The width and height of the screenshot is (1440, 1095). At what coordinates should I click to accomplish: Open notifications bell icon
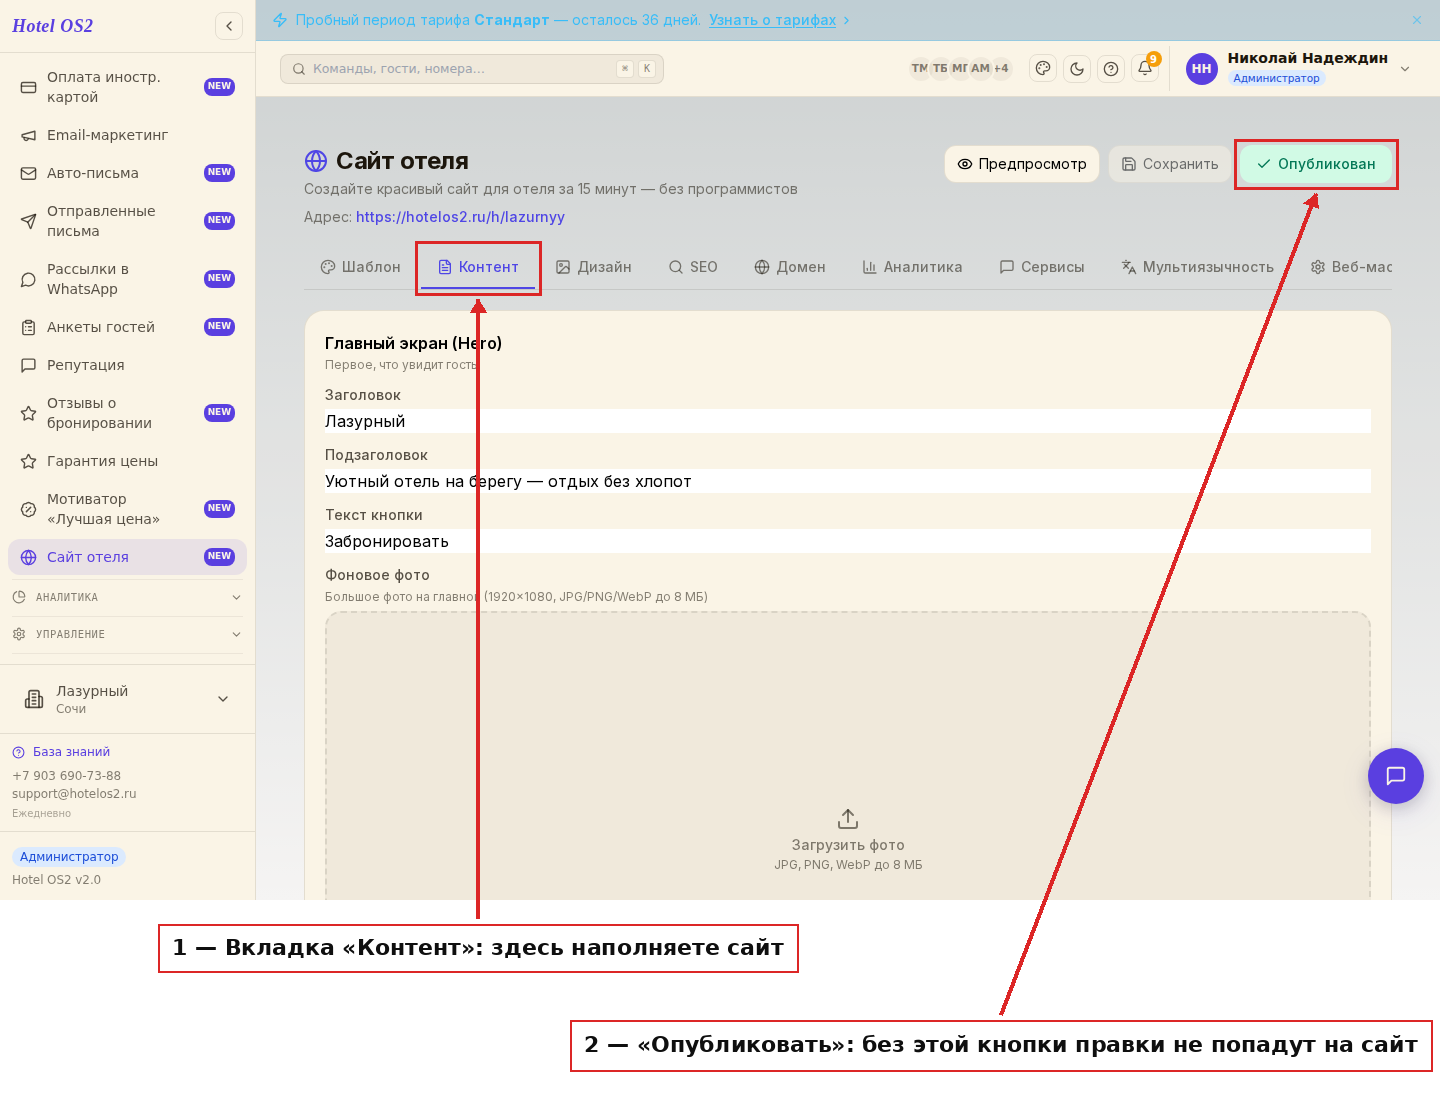[1145, 68]
